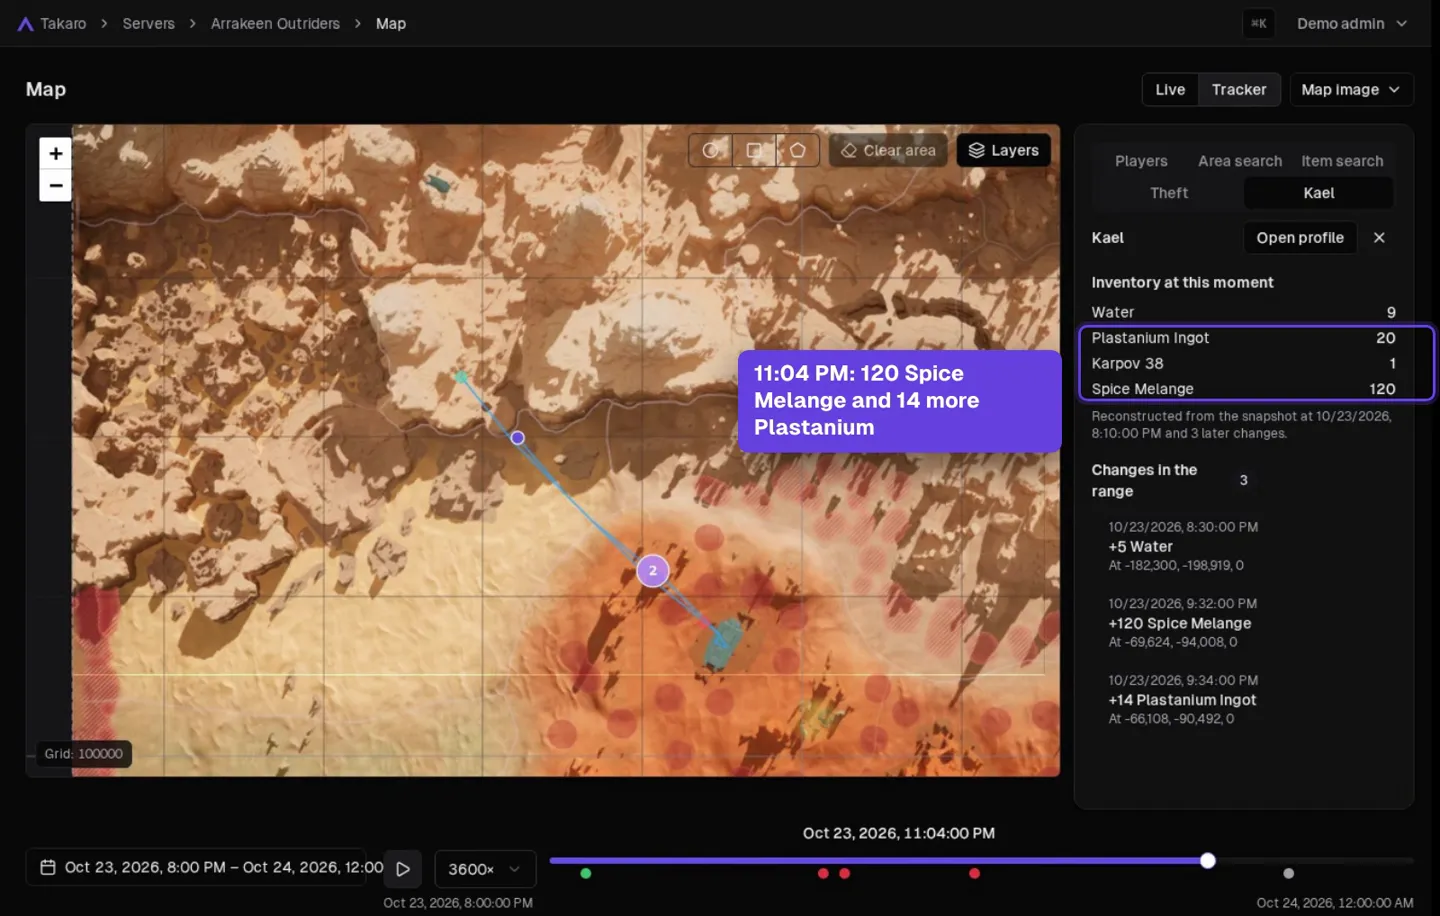Click the Water inventory row
1440x916 pixels.
coord(1243,312)
